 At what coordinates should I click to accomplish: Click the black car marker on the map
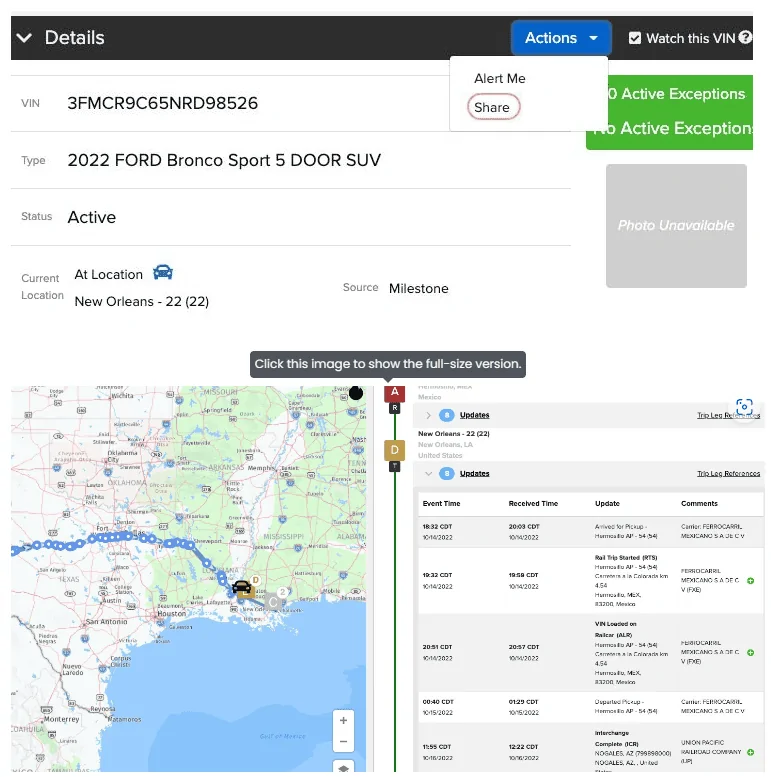click(241, 587)
